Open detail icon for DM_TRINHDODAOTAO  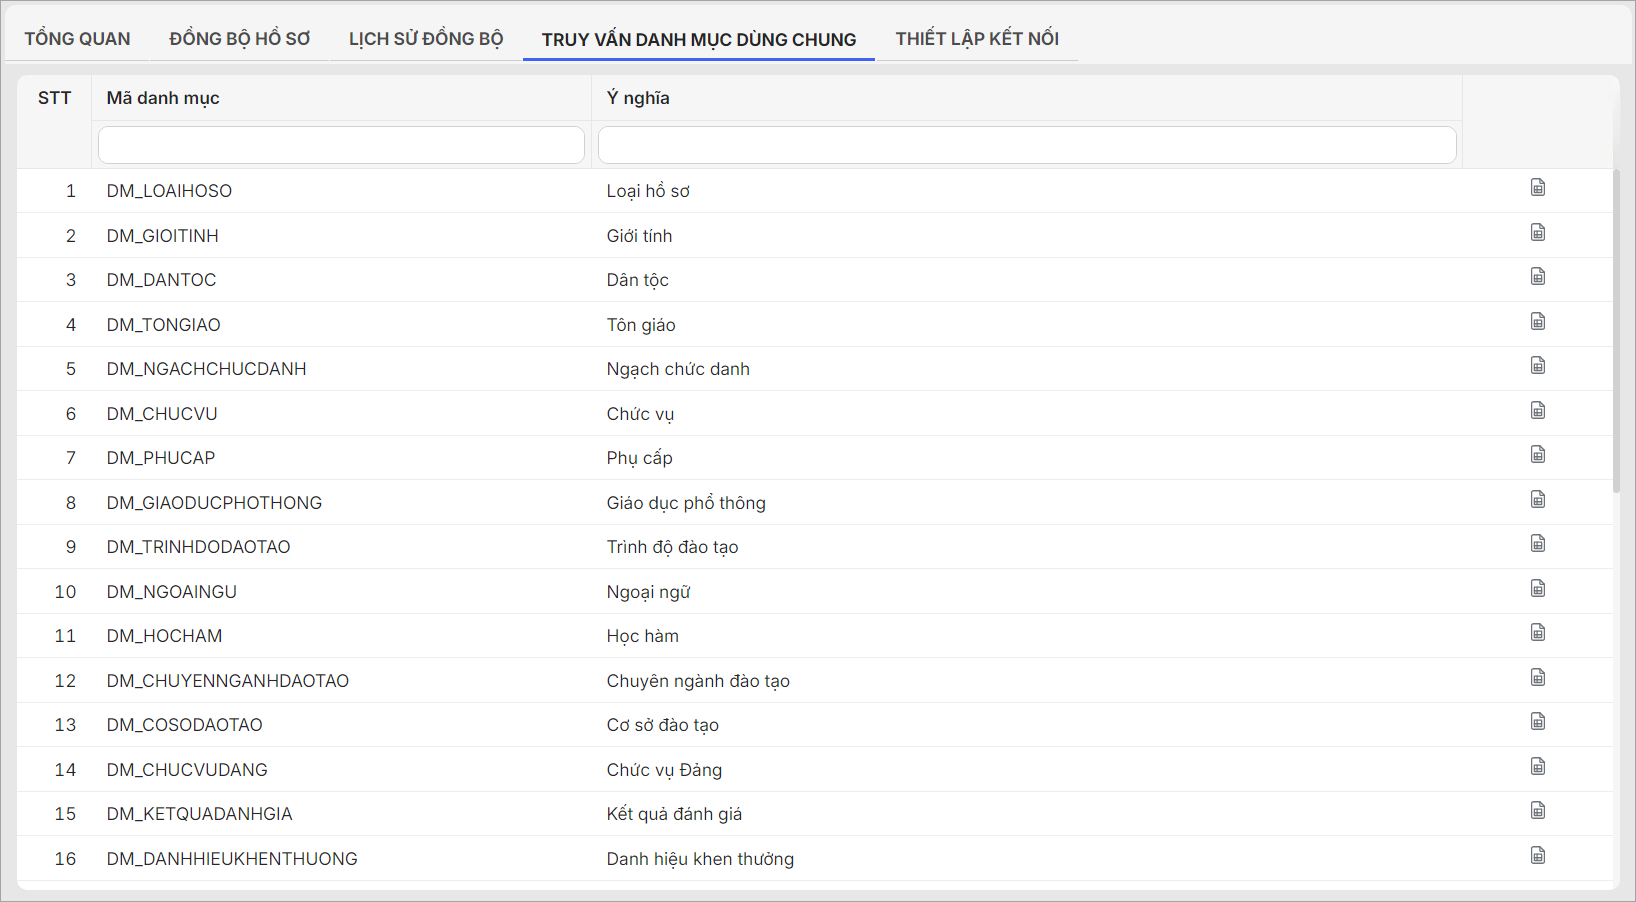[x=1538, y=544]
